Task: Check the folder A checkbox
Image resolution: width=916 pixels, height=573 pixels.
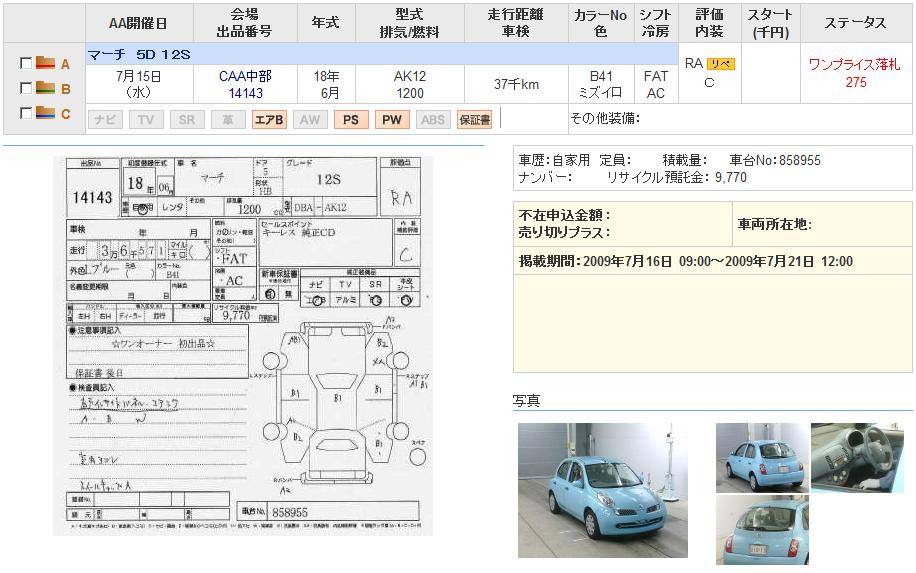Action: point(26,63)
